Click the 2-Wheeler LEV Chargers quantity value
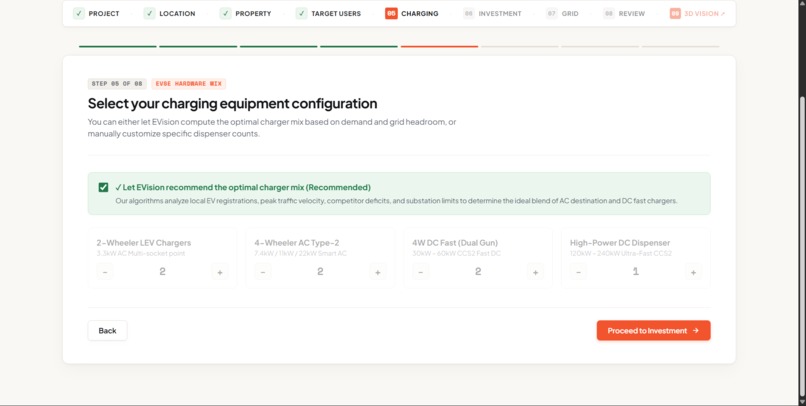Viewport: 806px width, 406px height. pyautogui.click(x=162, y=271)
